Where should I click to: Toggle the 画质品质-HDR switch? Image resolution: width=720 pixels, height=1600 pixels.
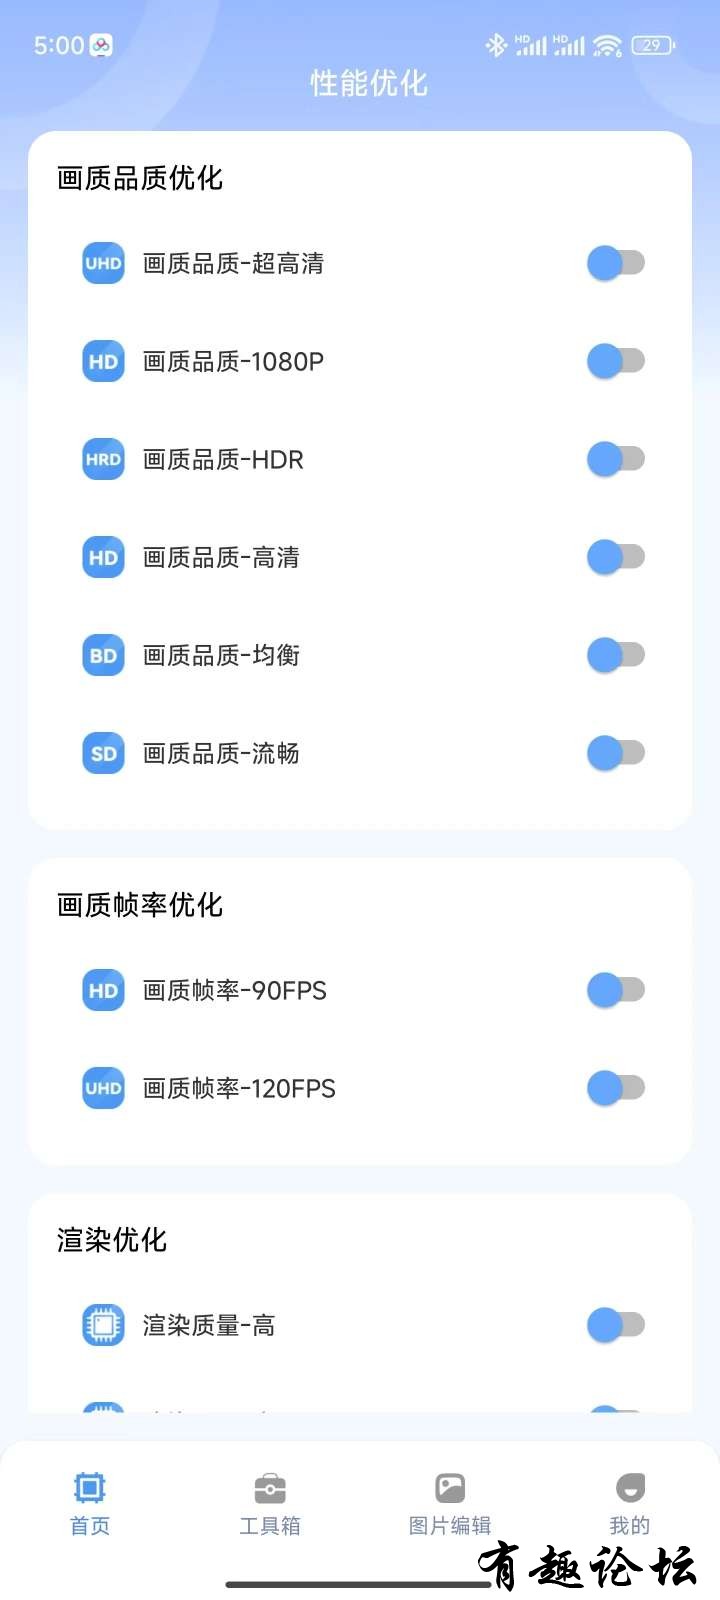point(616,459)
